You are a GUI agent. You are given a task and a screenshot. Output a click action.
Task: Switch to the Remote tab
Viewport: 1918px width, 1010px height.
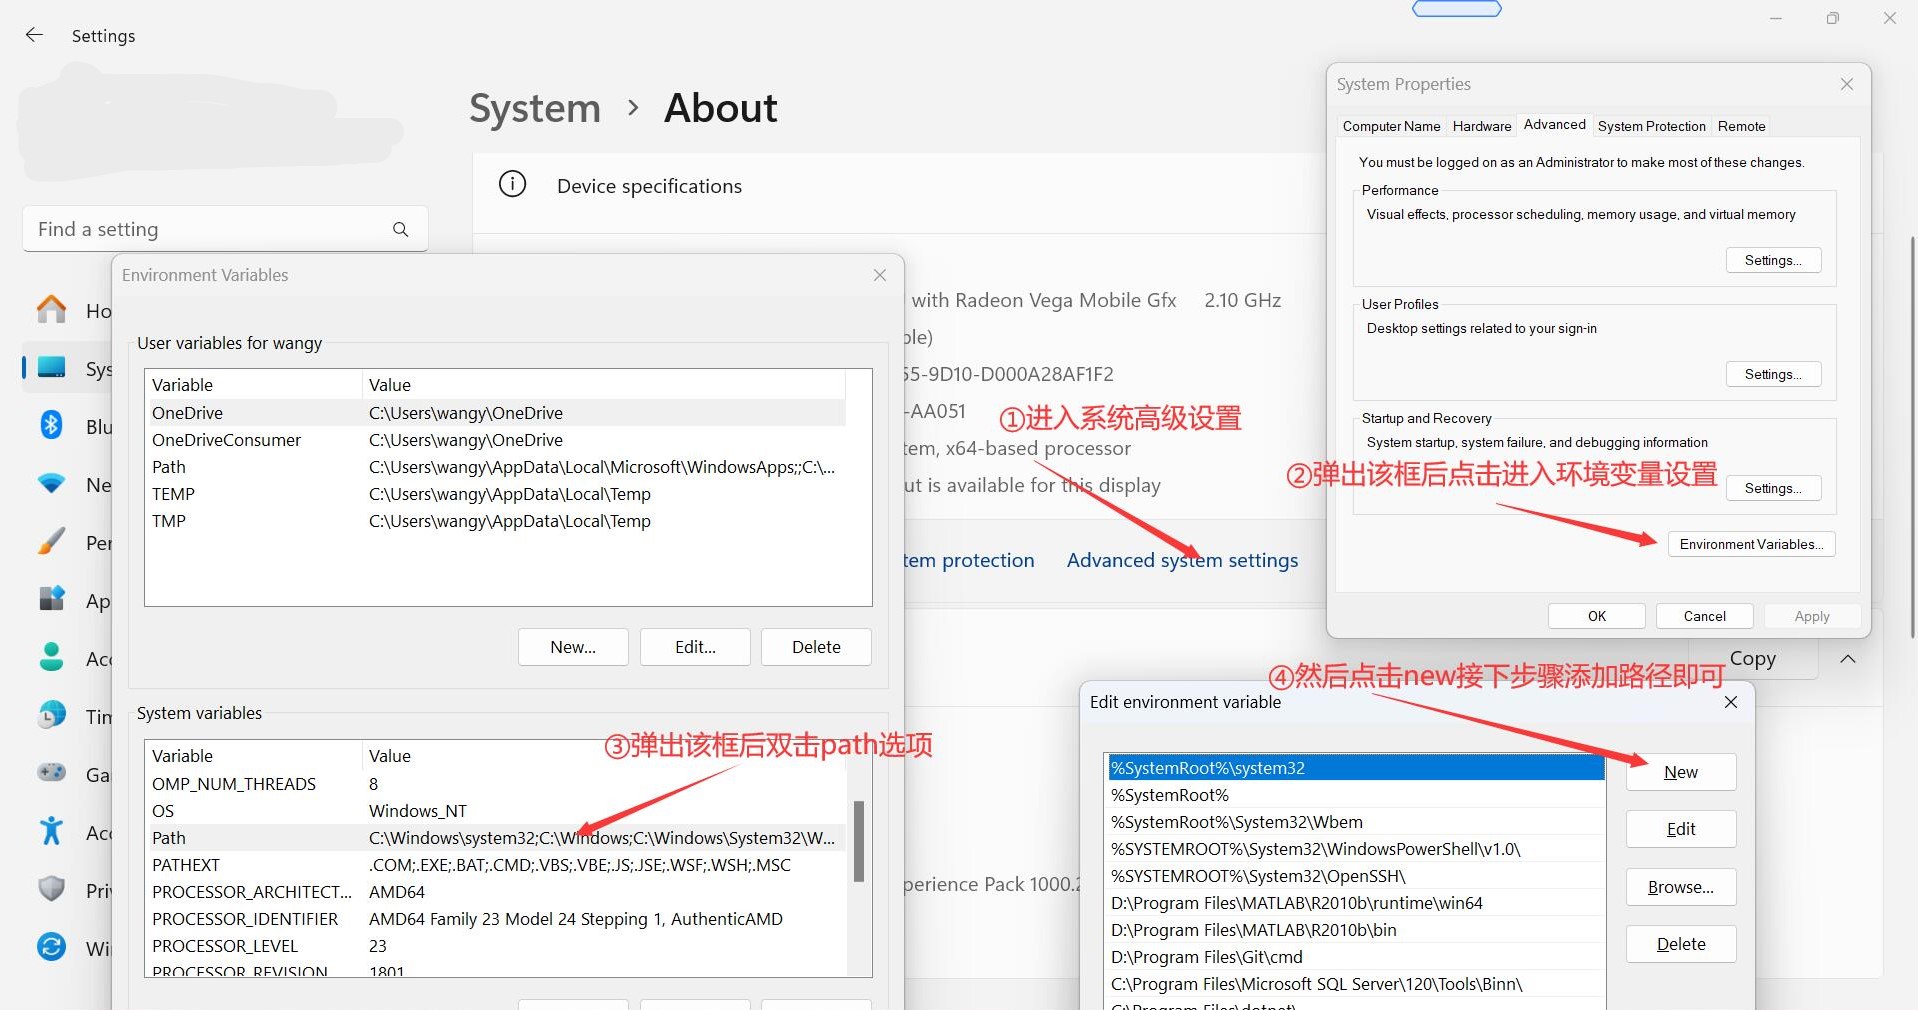tap(1741, 126)
